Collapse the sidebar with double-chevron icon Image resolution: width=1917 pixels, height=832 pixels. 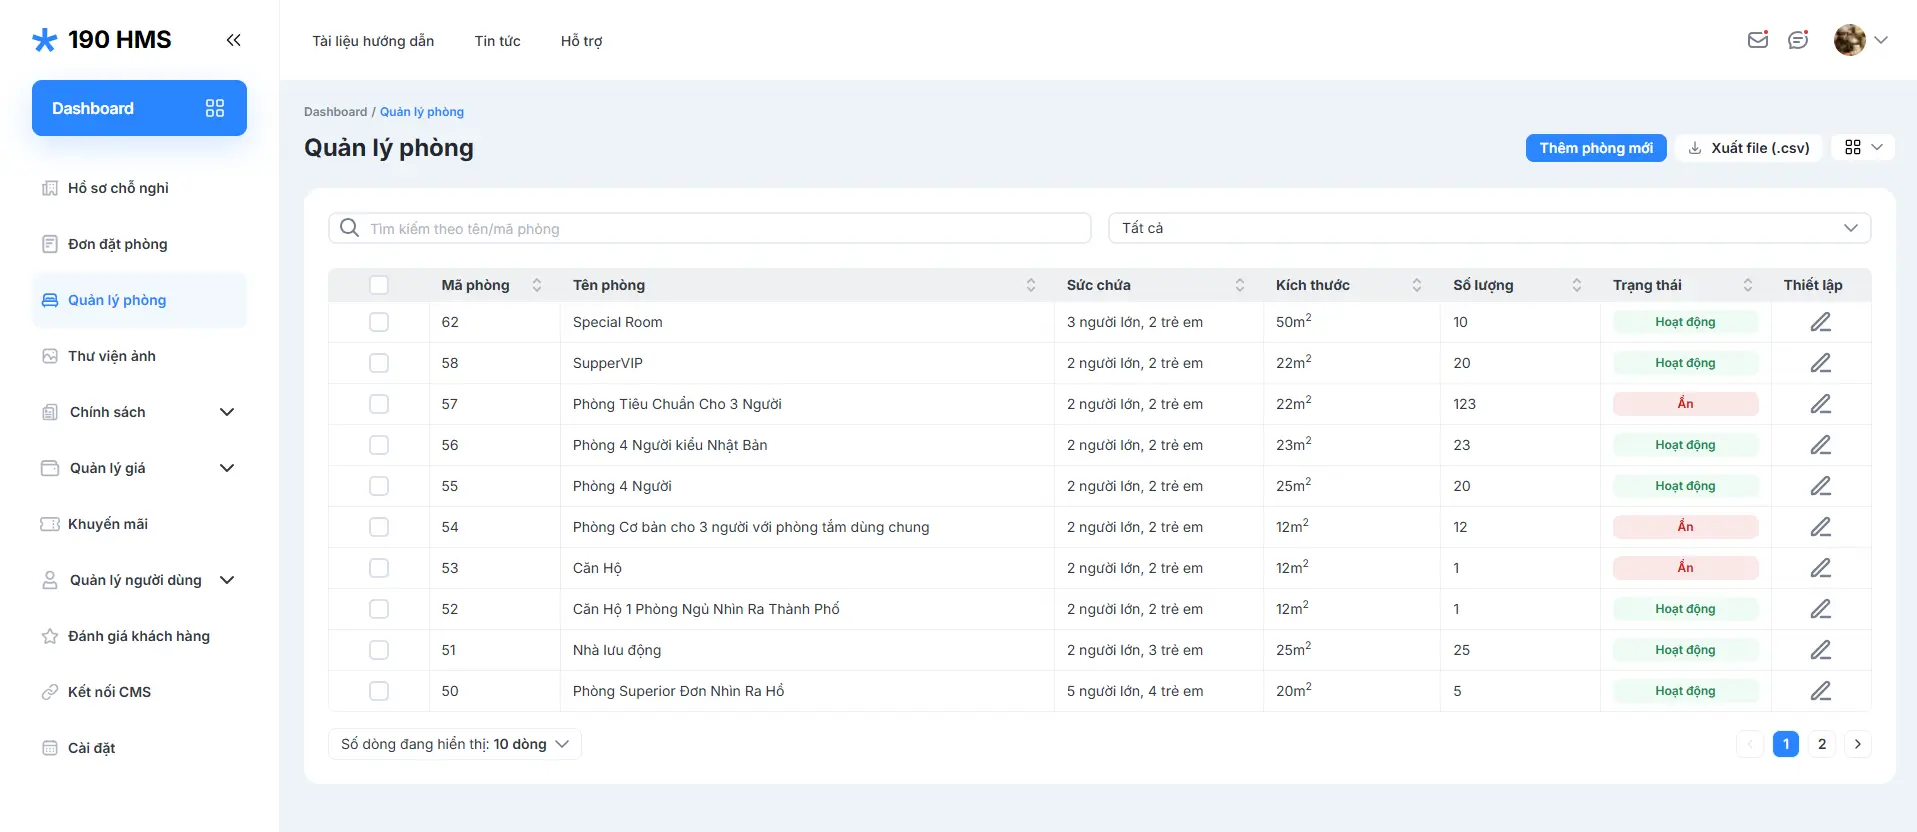[x=233, y=40]
